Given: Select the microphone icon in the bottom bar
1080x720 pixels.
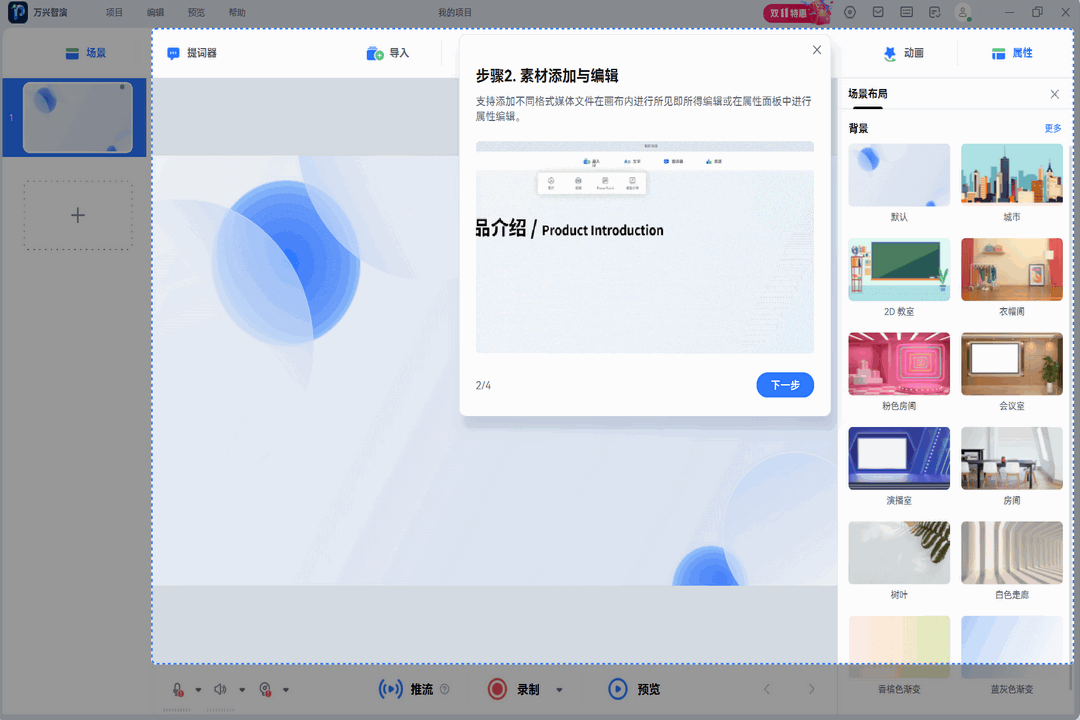Looking at the screenshot, I should (x=177, y=689).
